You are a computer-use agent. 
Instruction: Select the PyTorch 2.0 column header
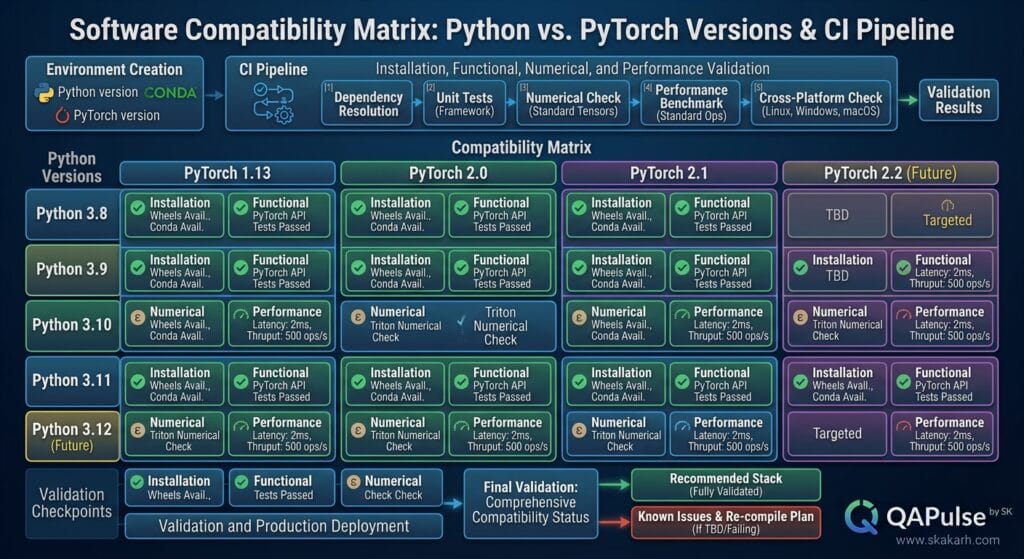(448, 174)
